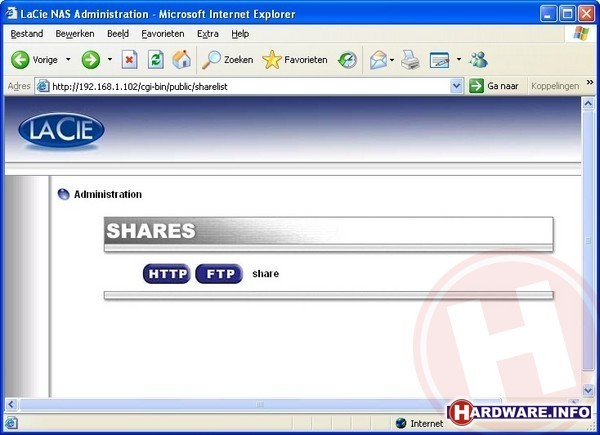Expand the toolbar overflow chevron
This screenshot has height=435, width=600.
[590, 82]
